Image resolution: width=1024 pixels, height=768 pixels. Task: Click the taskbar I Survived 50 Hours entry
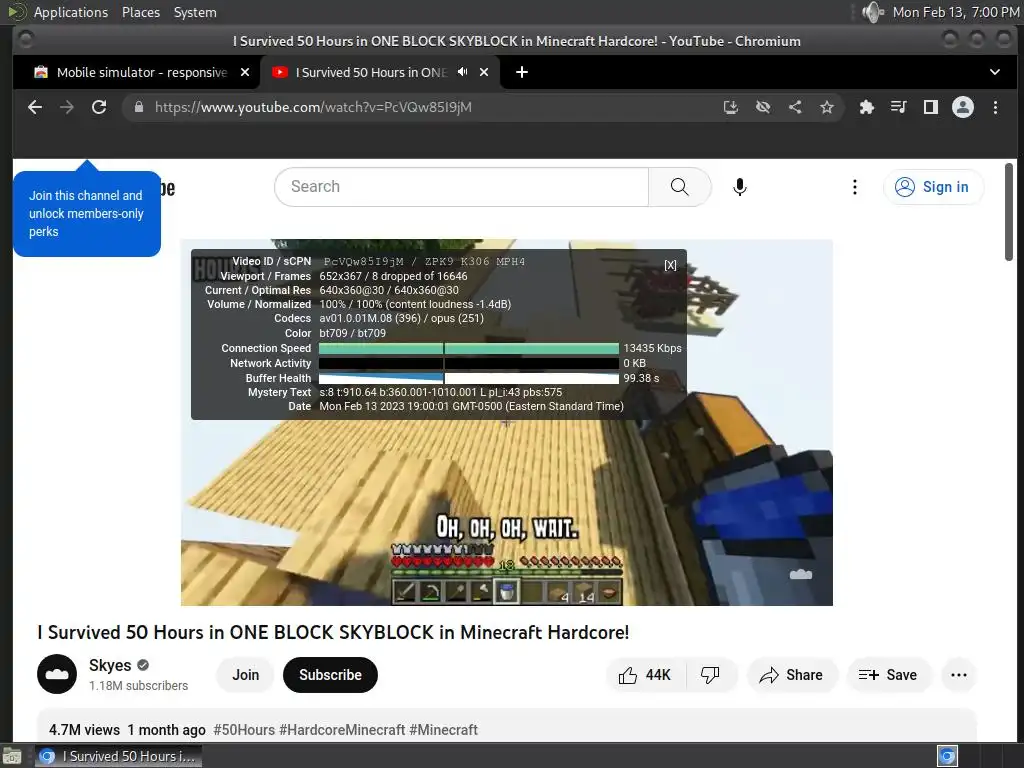click(x=118, y=756)
